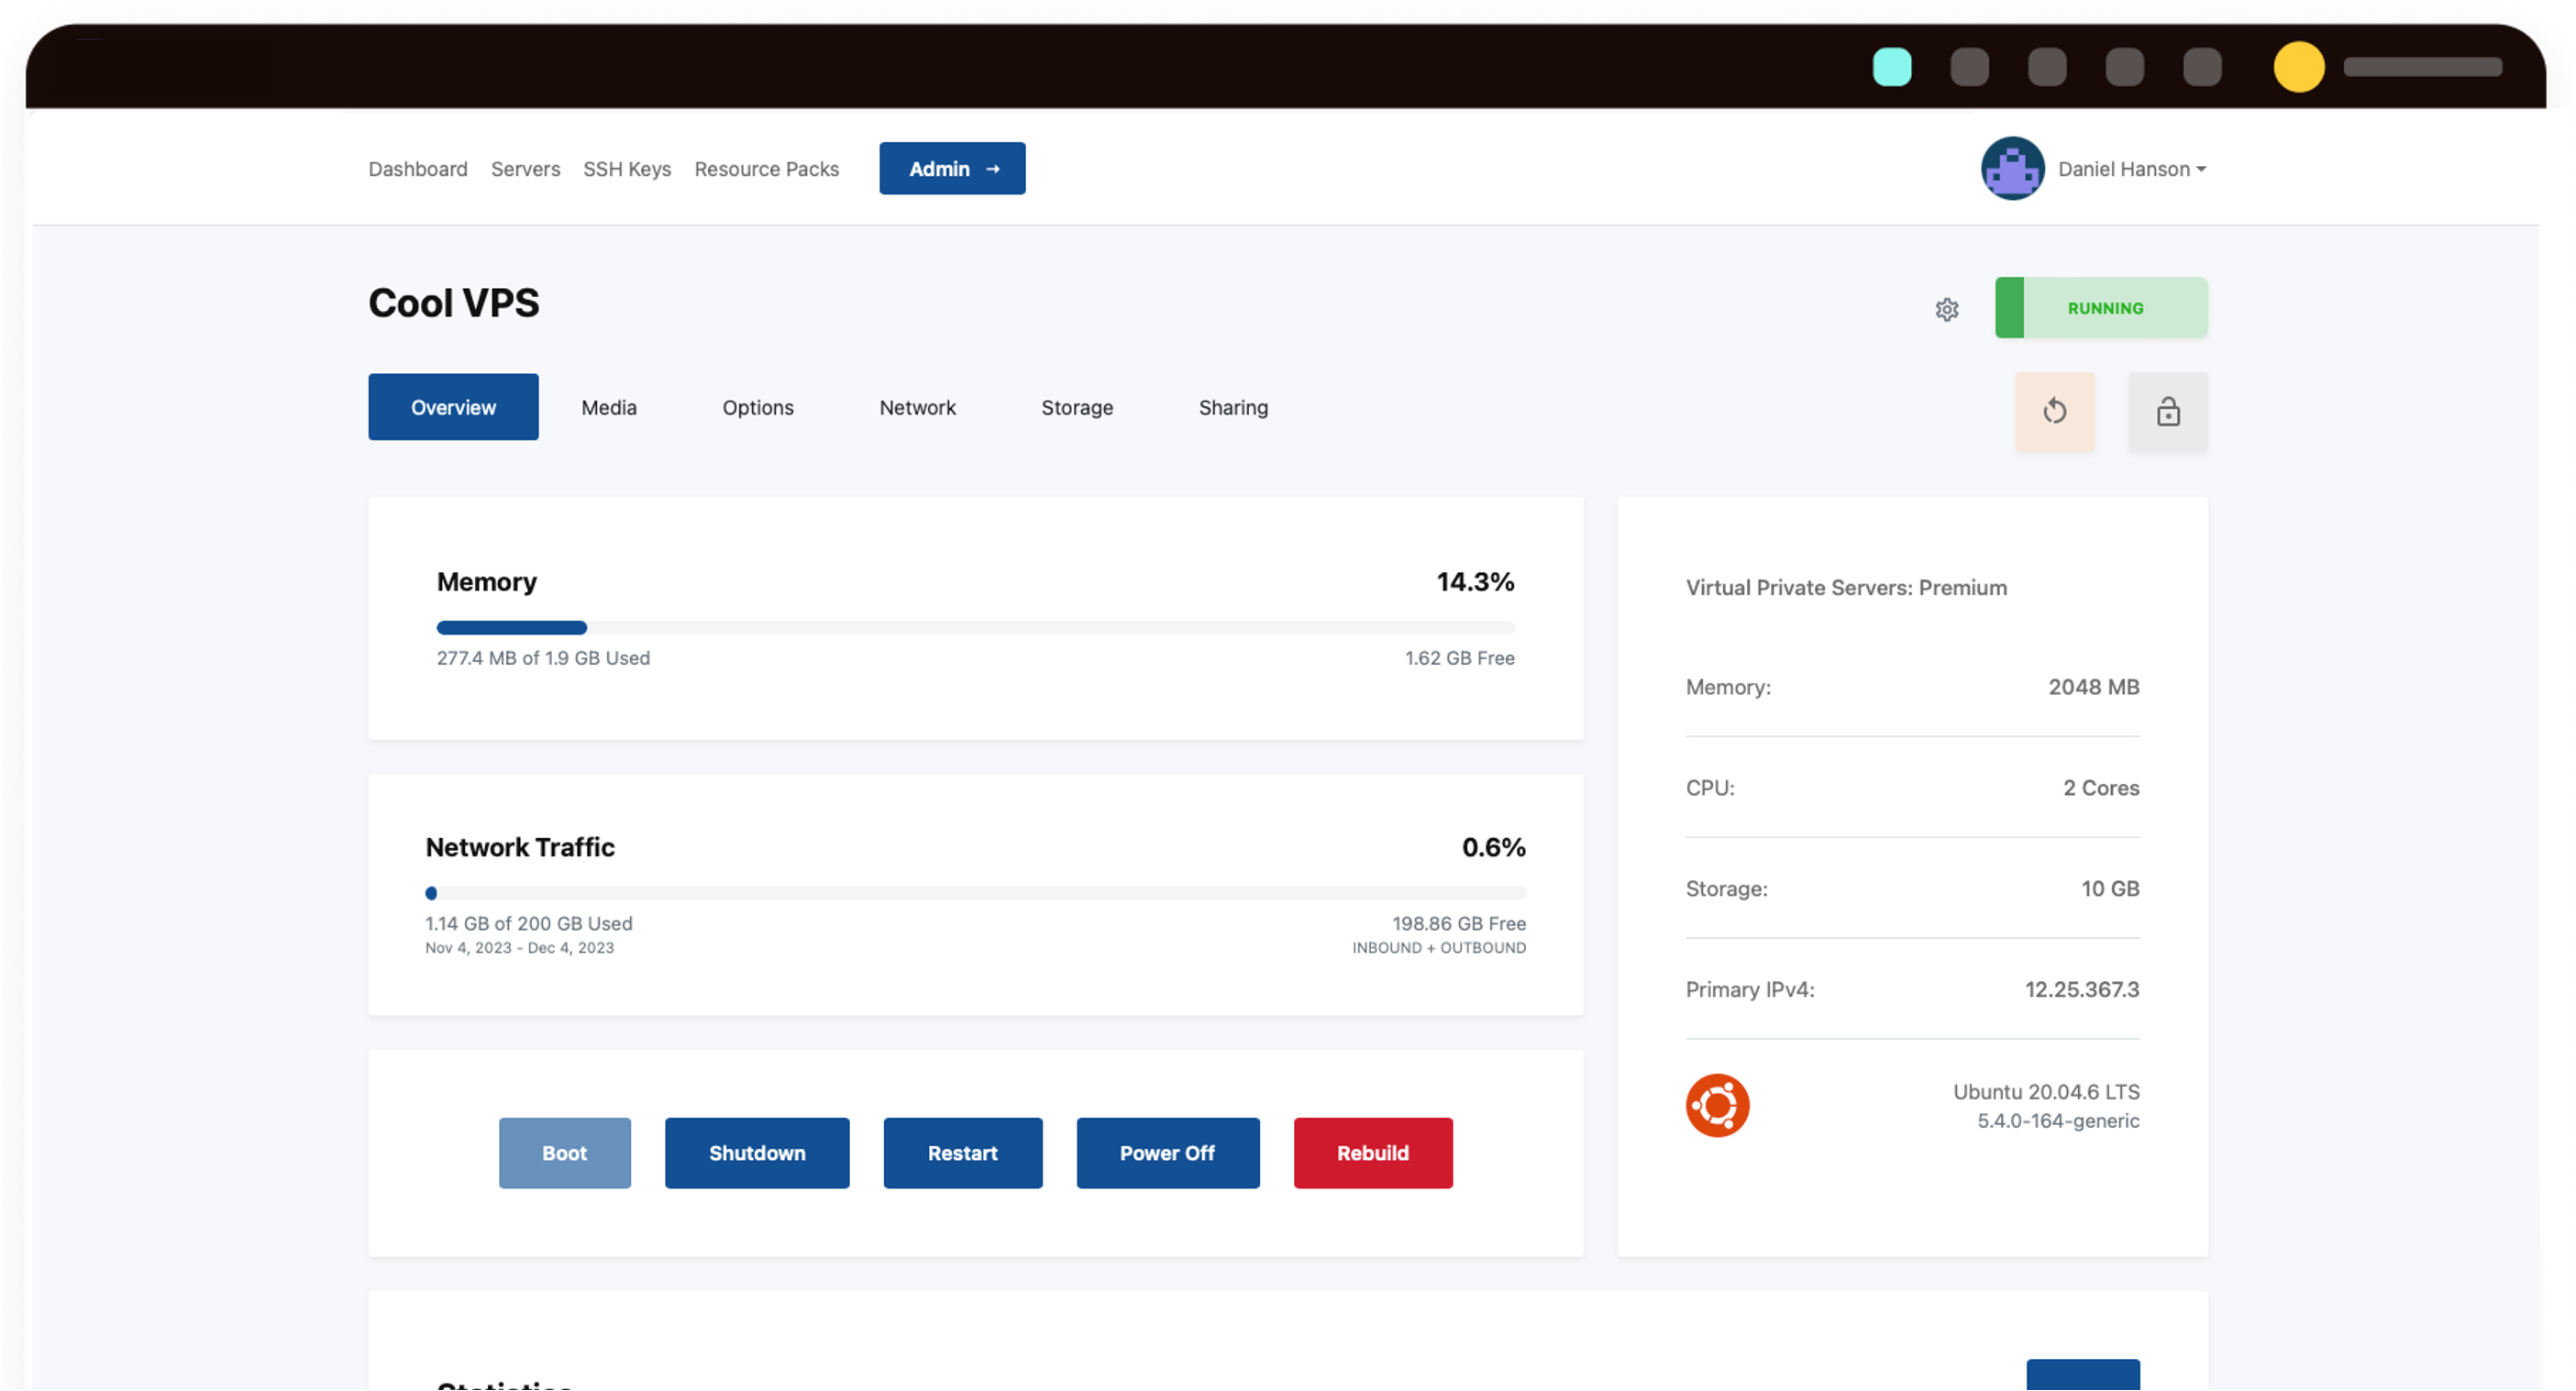Click '1.14 GB of 200 GB Used' text
The image size is (2576, 1391).
(x=528, y=923)
